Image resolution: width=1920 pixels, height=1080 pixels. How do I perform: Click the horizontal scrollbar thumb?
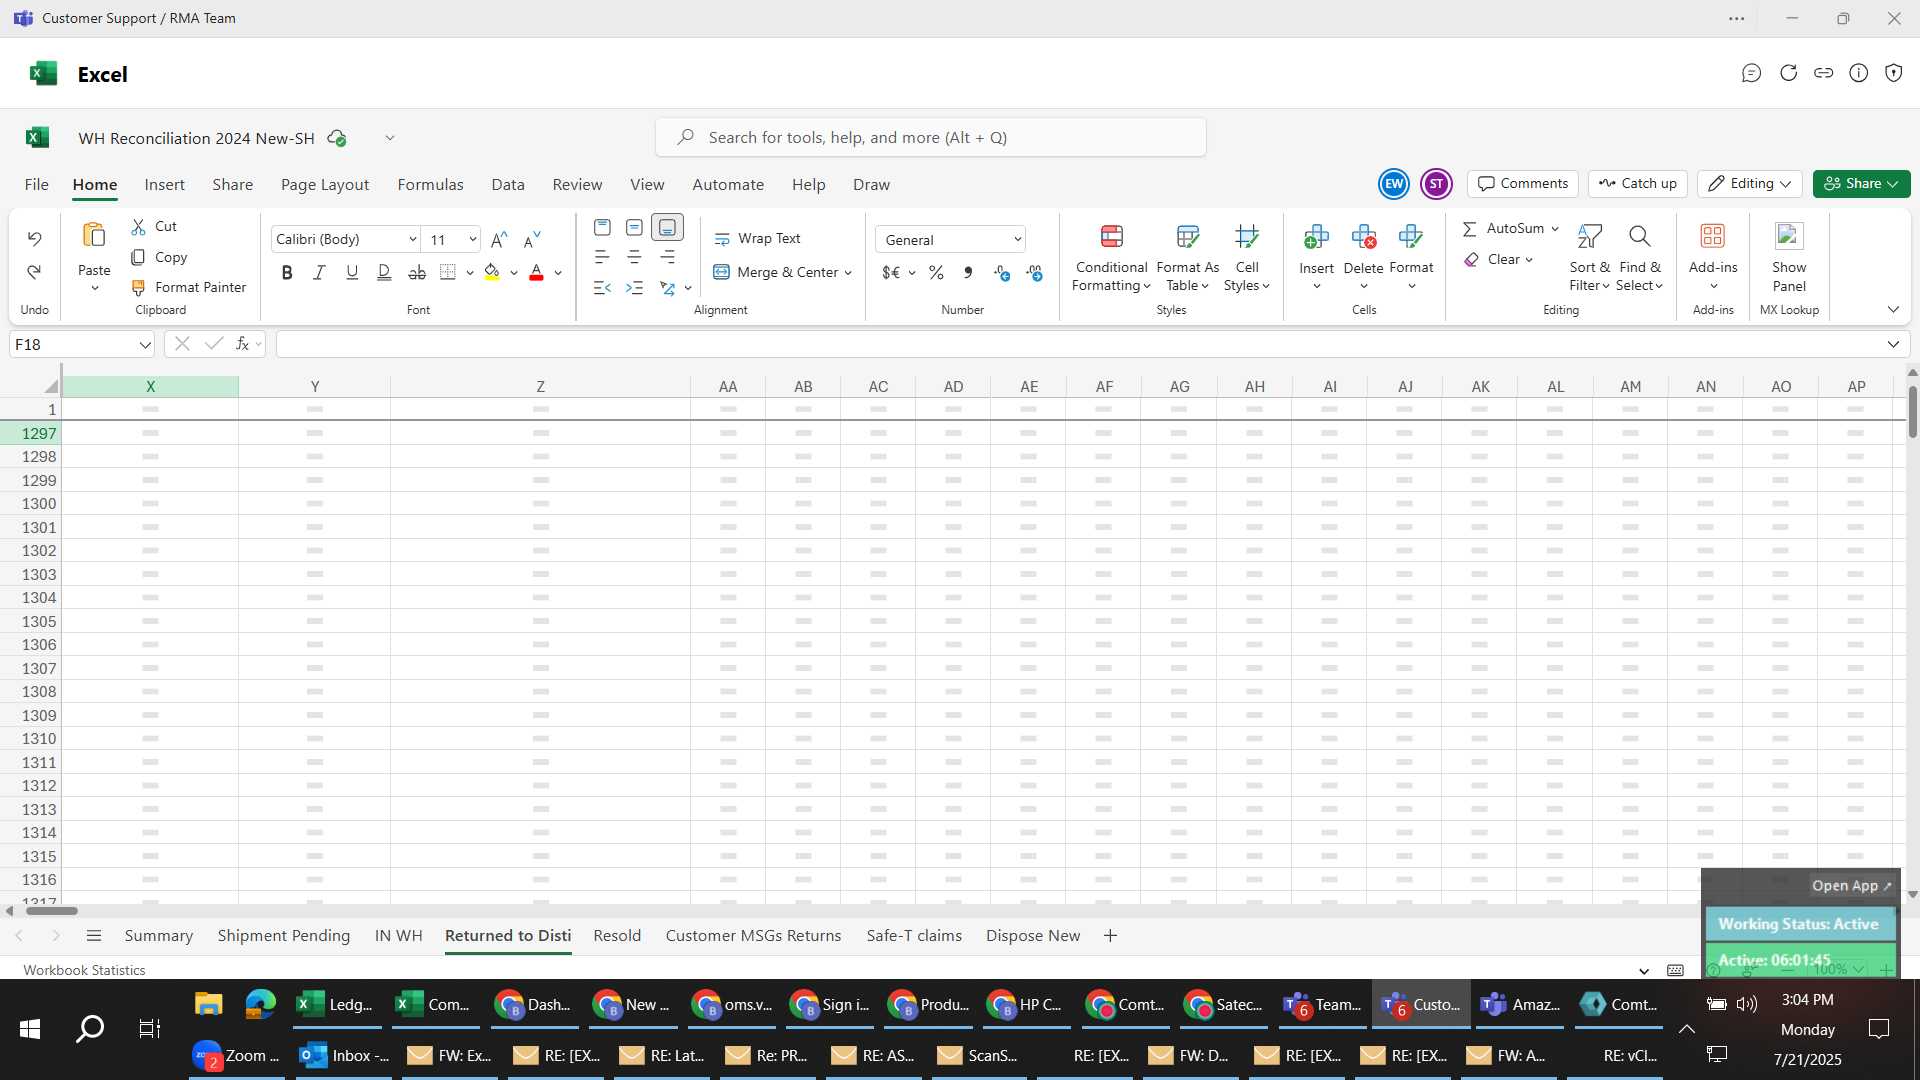click(51, 910)
